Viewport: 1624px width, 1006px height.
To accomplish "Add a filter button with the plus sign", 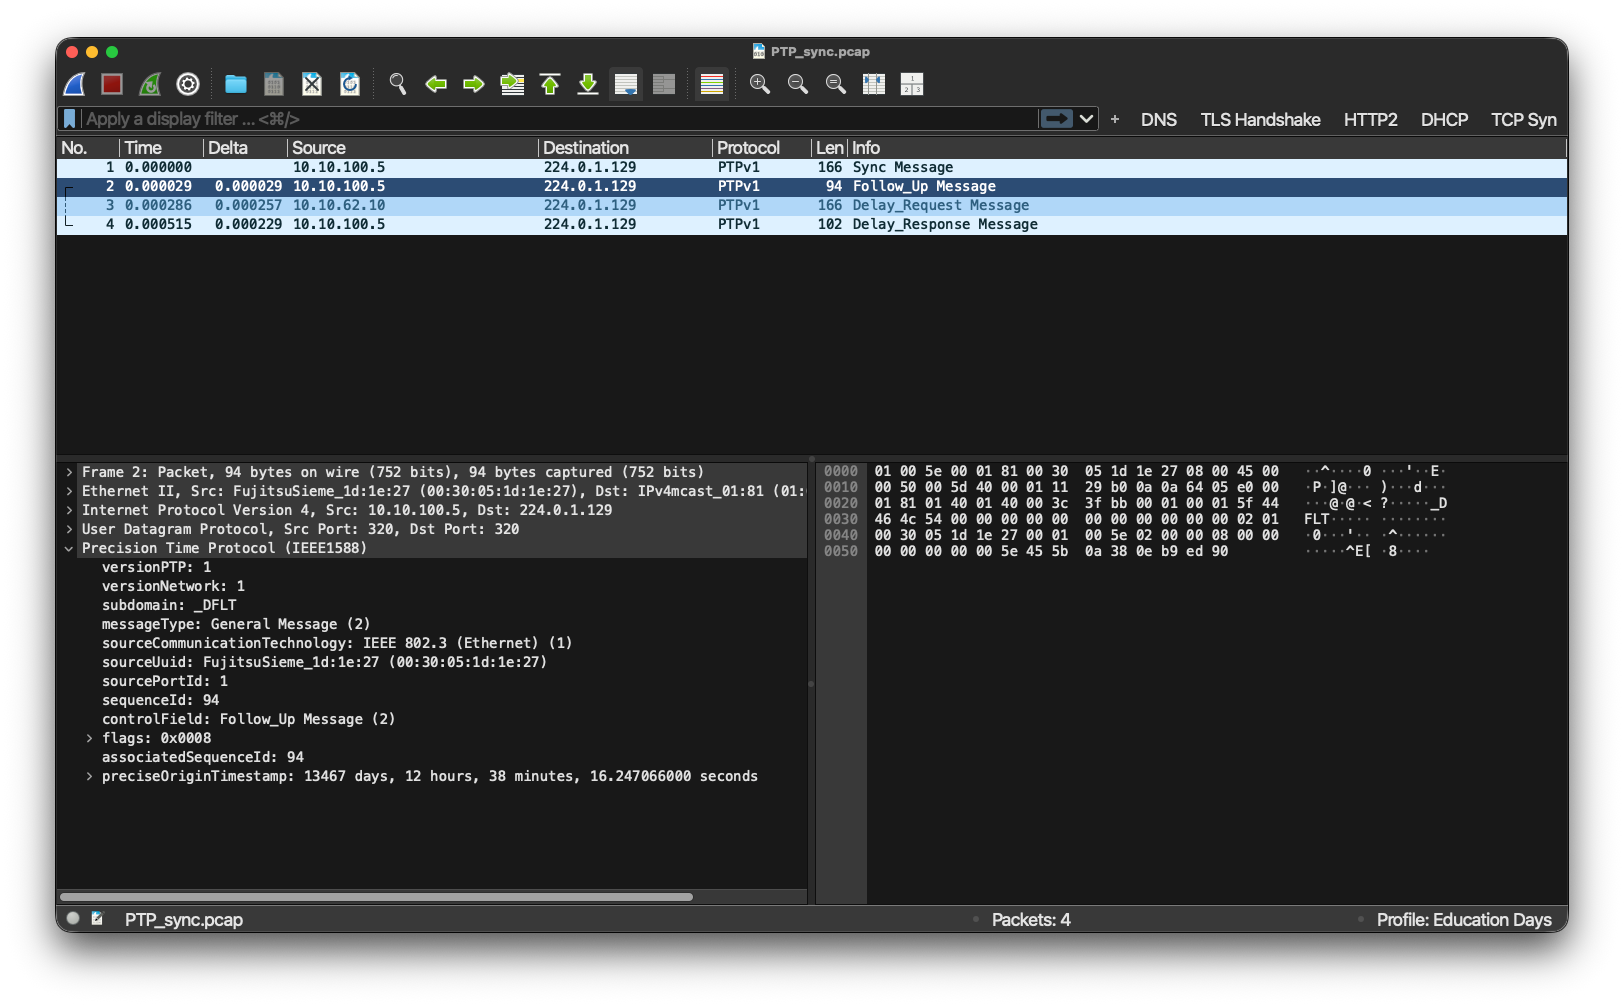I will point(1115,119).
